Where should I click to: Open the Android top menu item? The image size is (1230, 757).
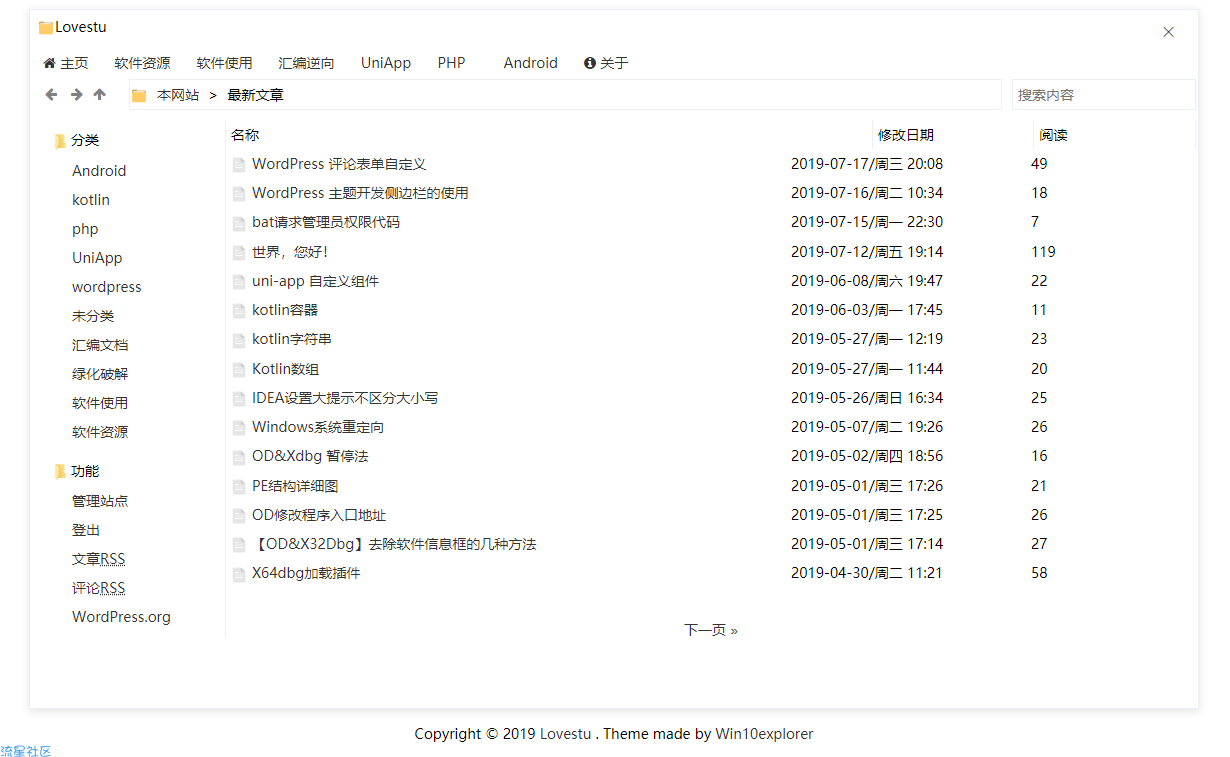[x=530, y=63]
